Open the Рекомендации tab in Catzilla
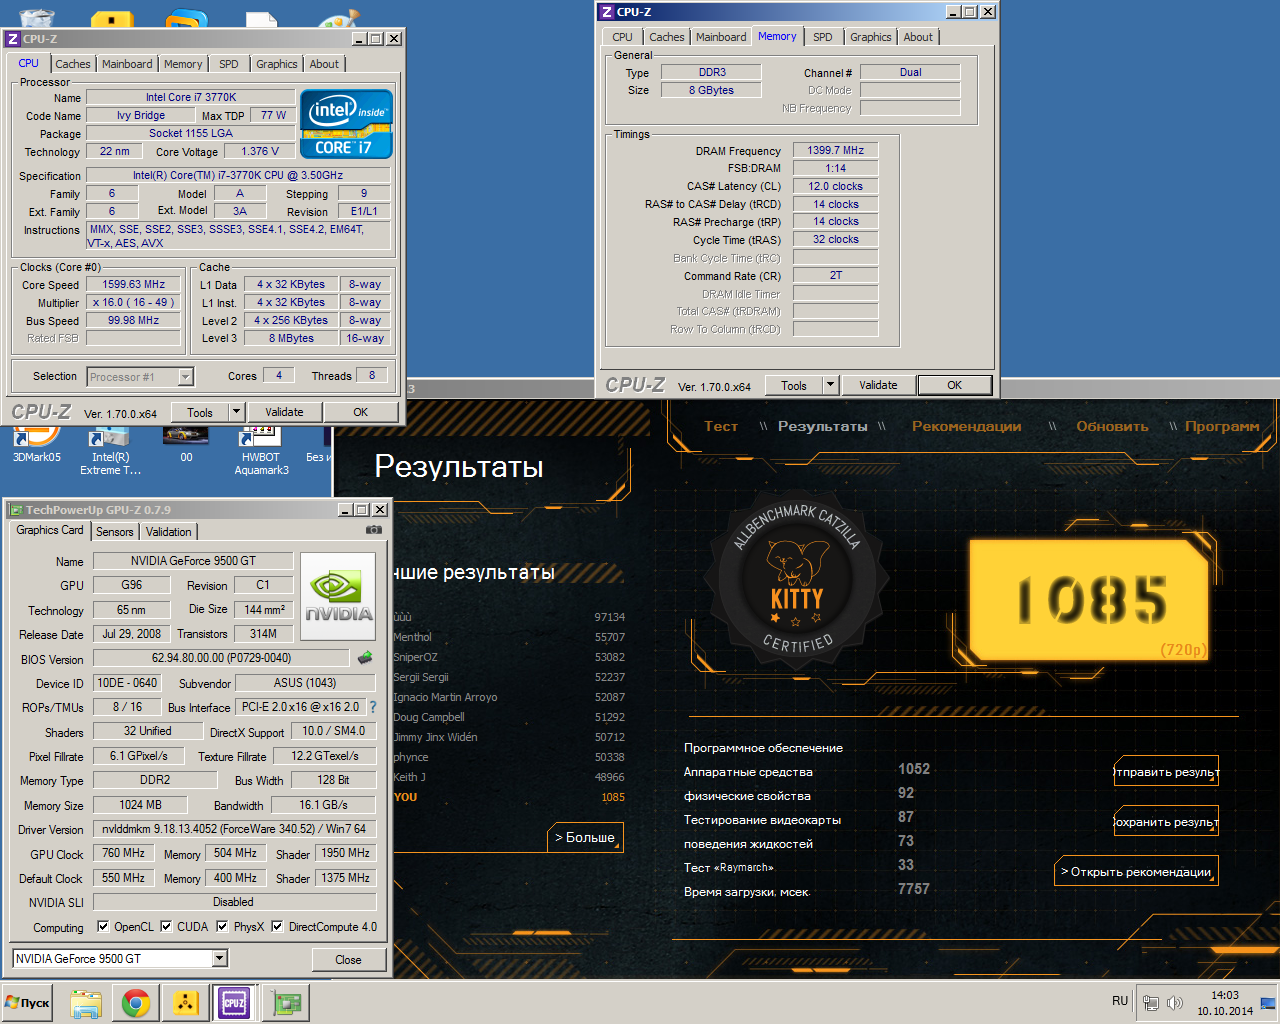Screen dimensions: 1280x1024 click(967, 426)
